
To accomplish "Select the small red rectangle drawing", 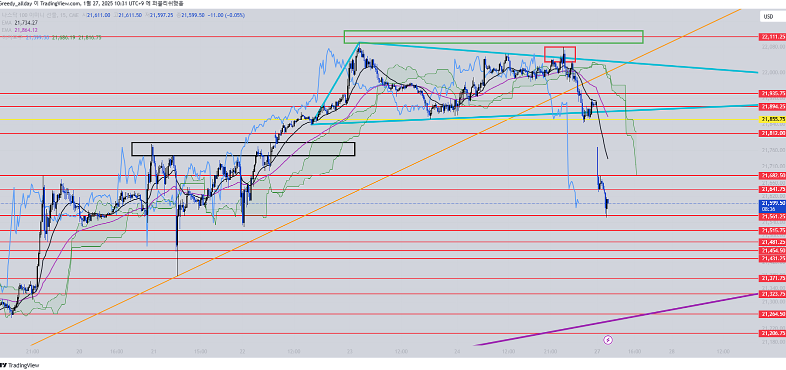I will 560,54.
